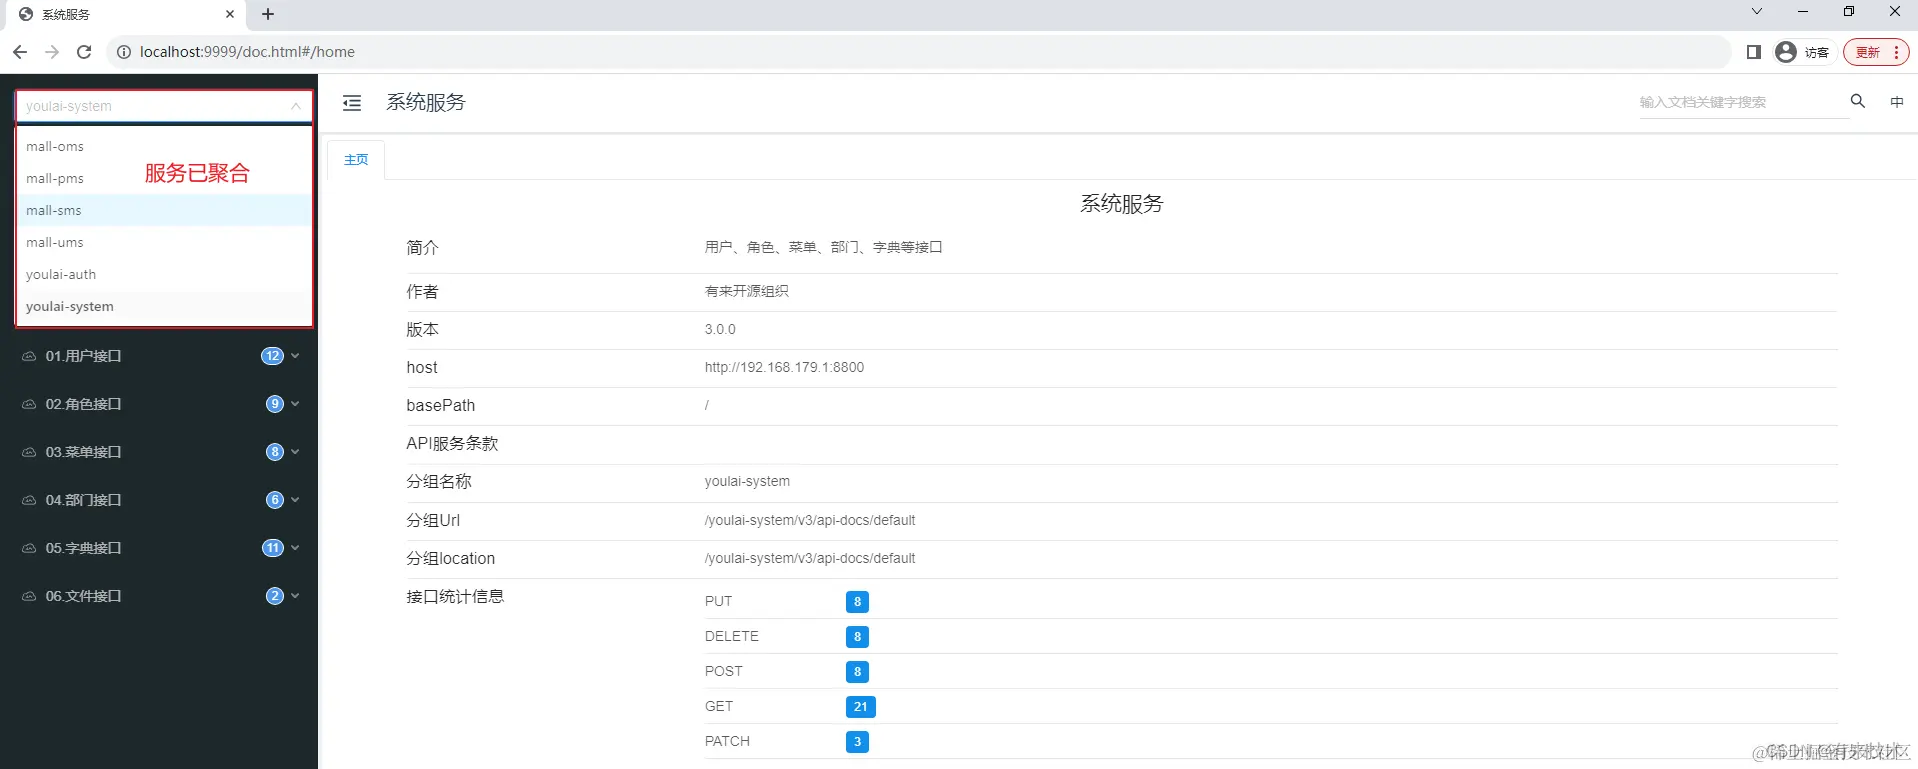1918x769 pixels.
Task: Select mall-ums from the service list
Action: point(164,242)
